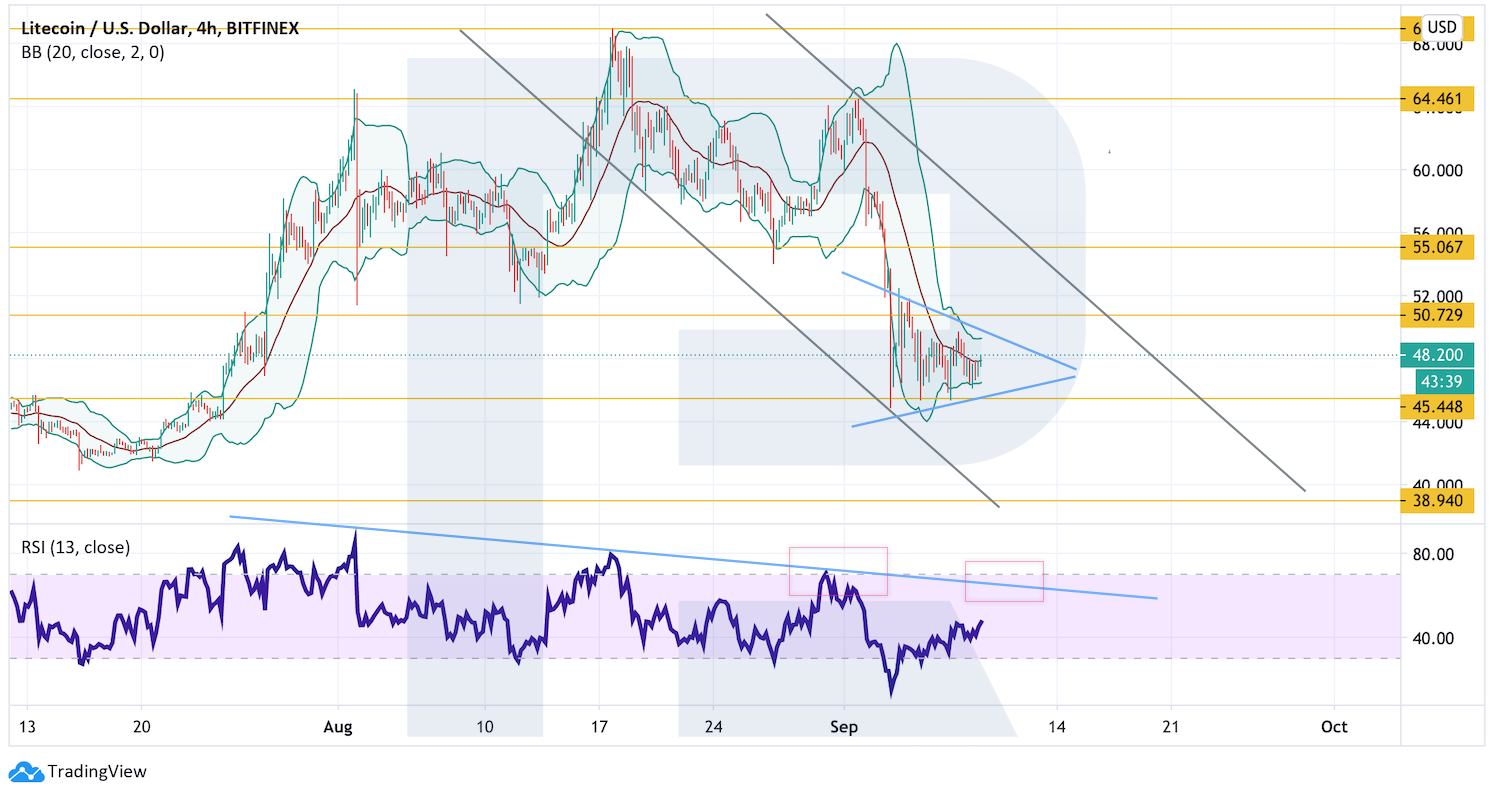Viewport: 1494px width, 797px height.
Task: Click the 14 date label on time axis
Action: 1056,725
